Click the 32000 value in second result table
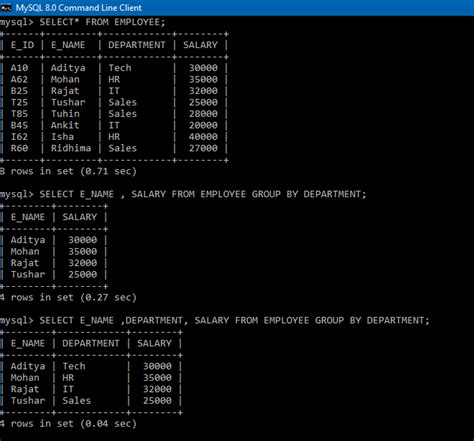Screen dimensions: 474x441 83,263
